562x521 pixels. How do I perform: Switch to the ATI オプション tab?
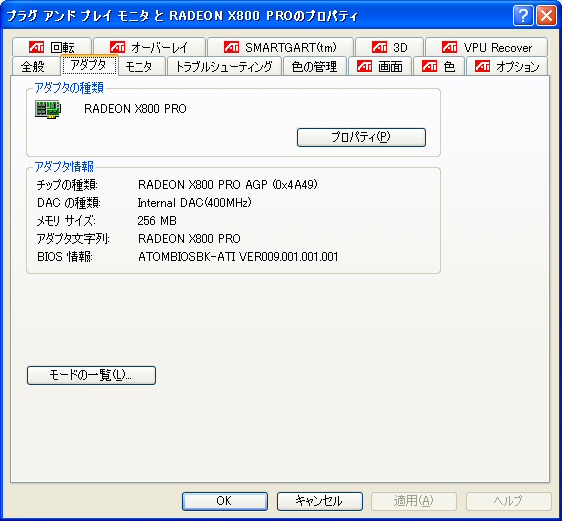click(x=507, y=66)
